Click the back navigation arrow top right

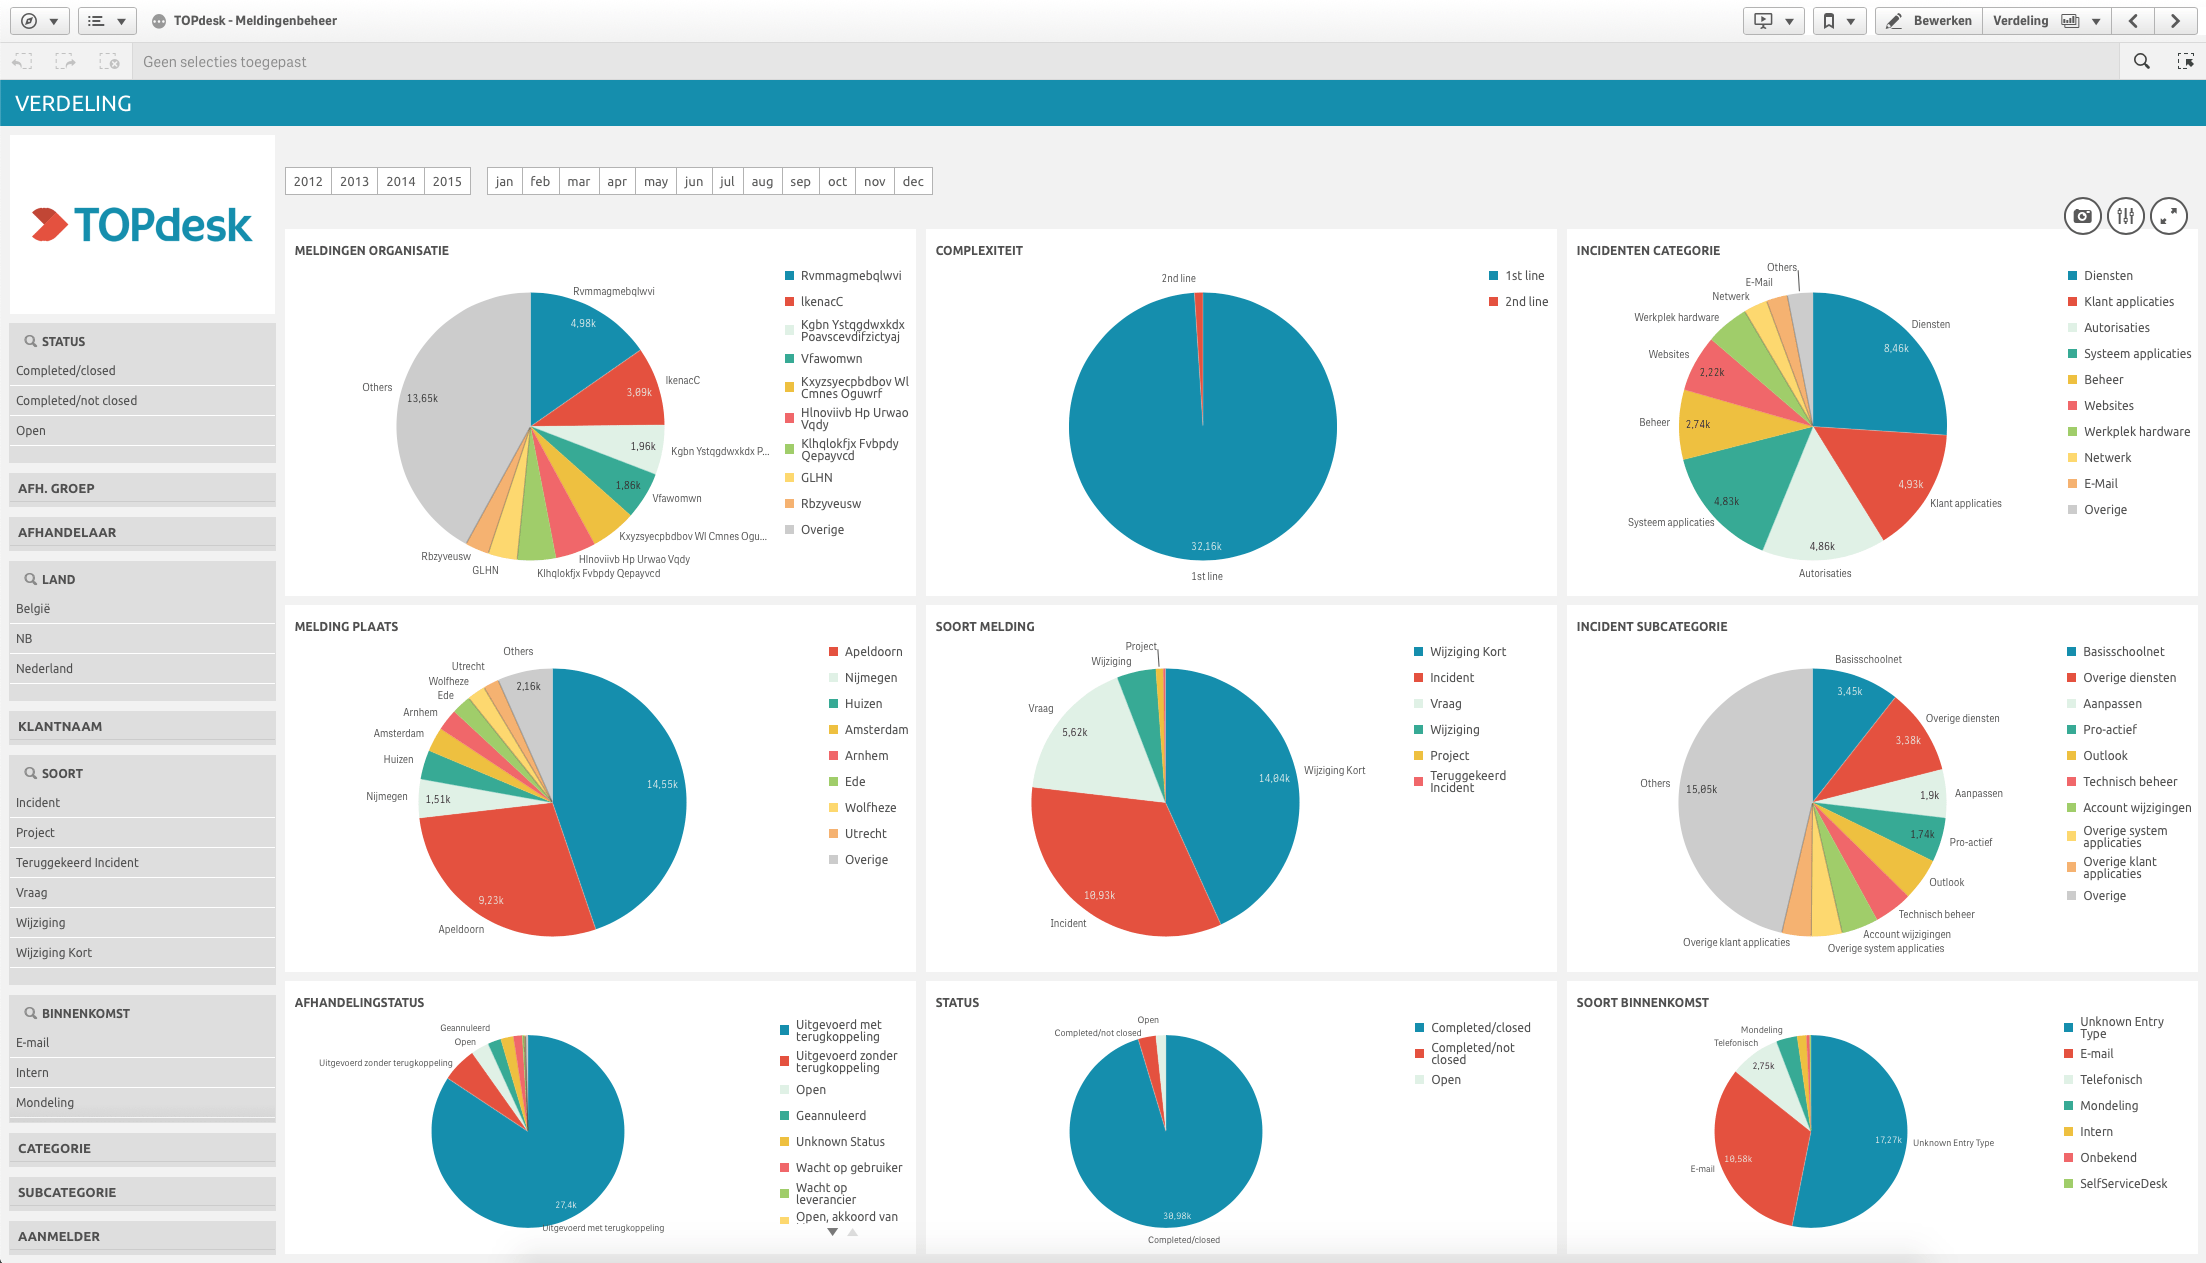click(x=2133, y=20)
